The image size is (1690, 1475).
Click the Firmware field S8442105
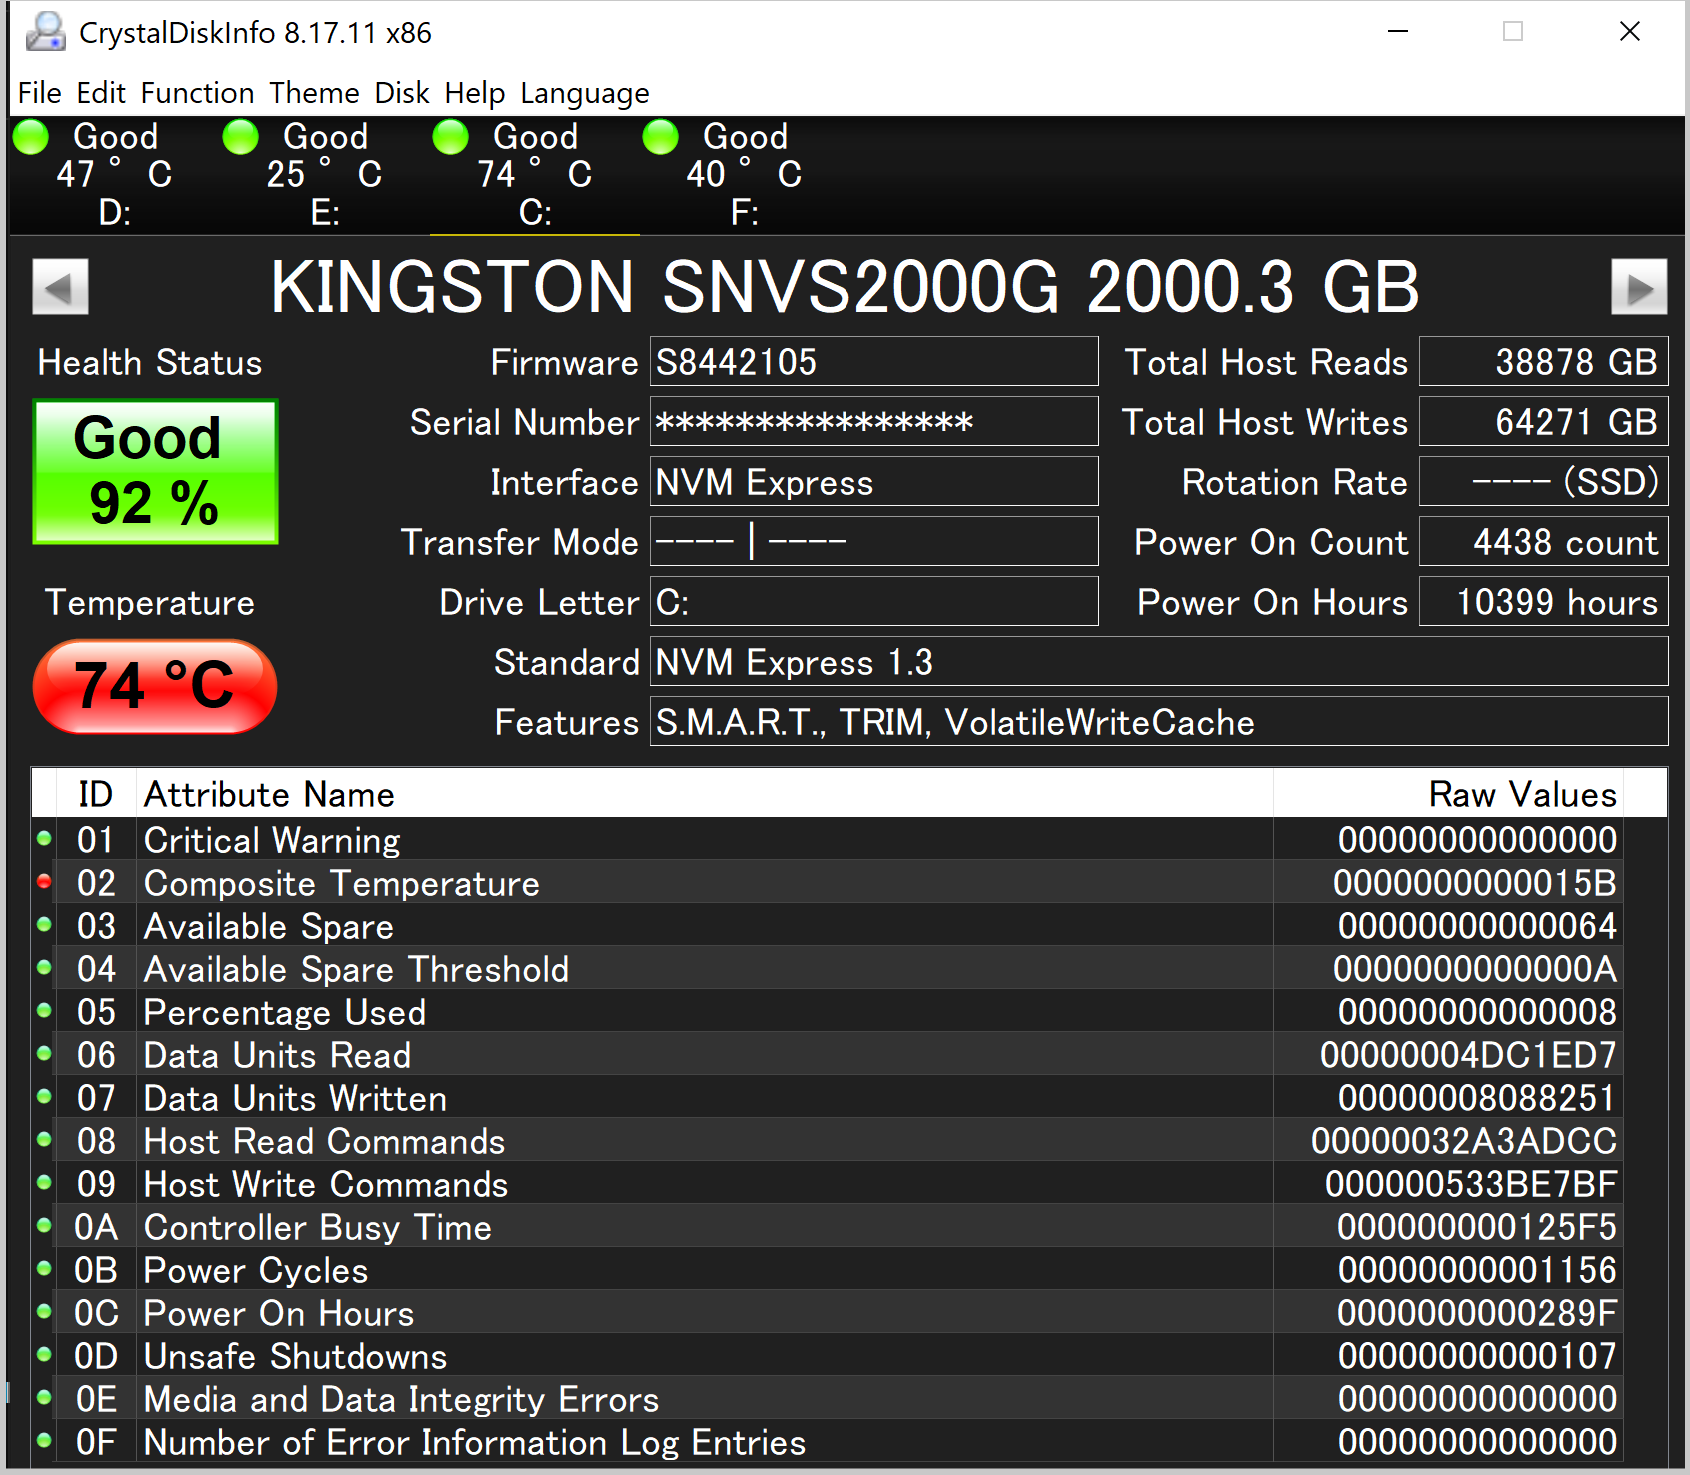tap(874, 362)
